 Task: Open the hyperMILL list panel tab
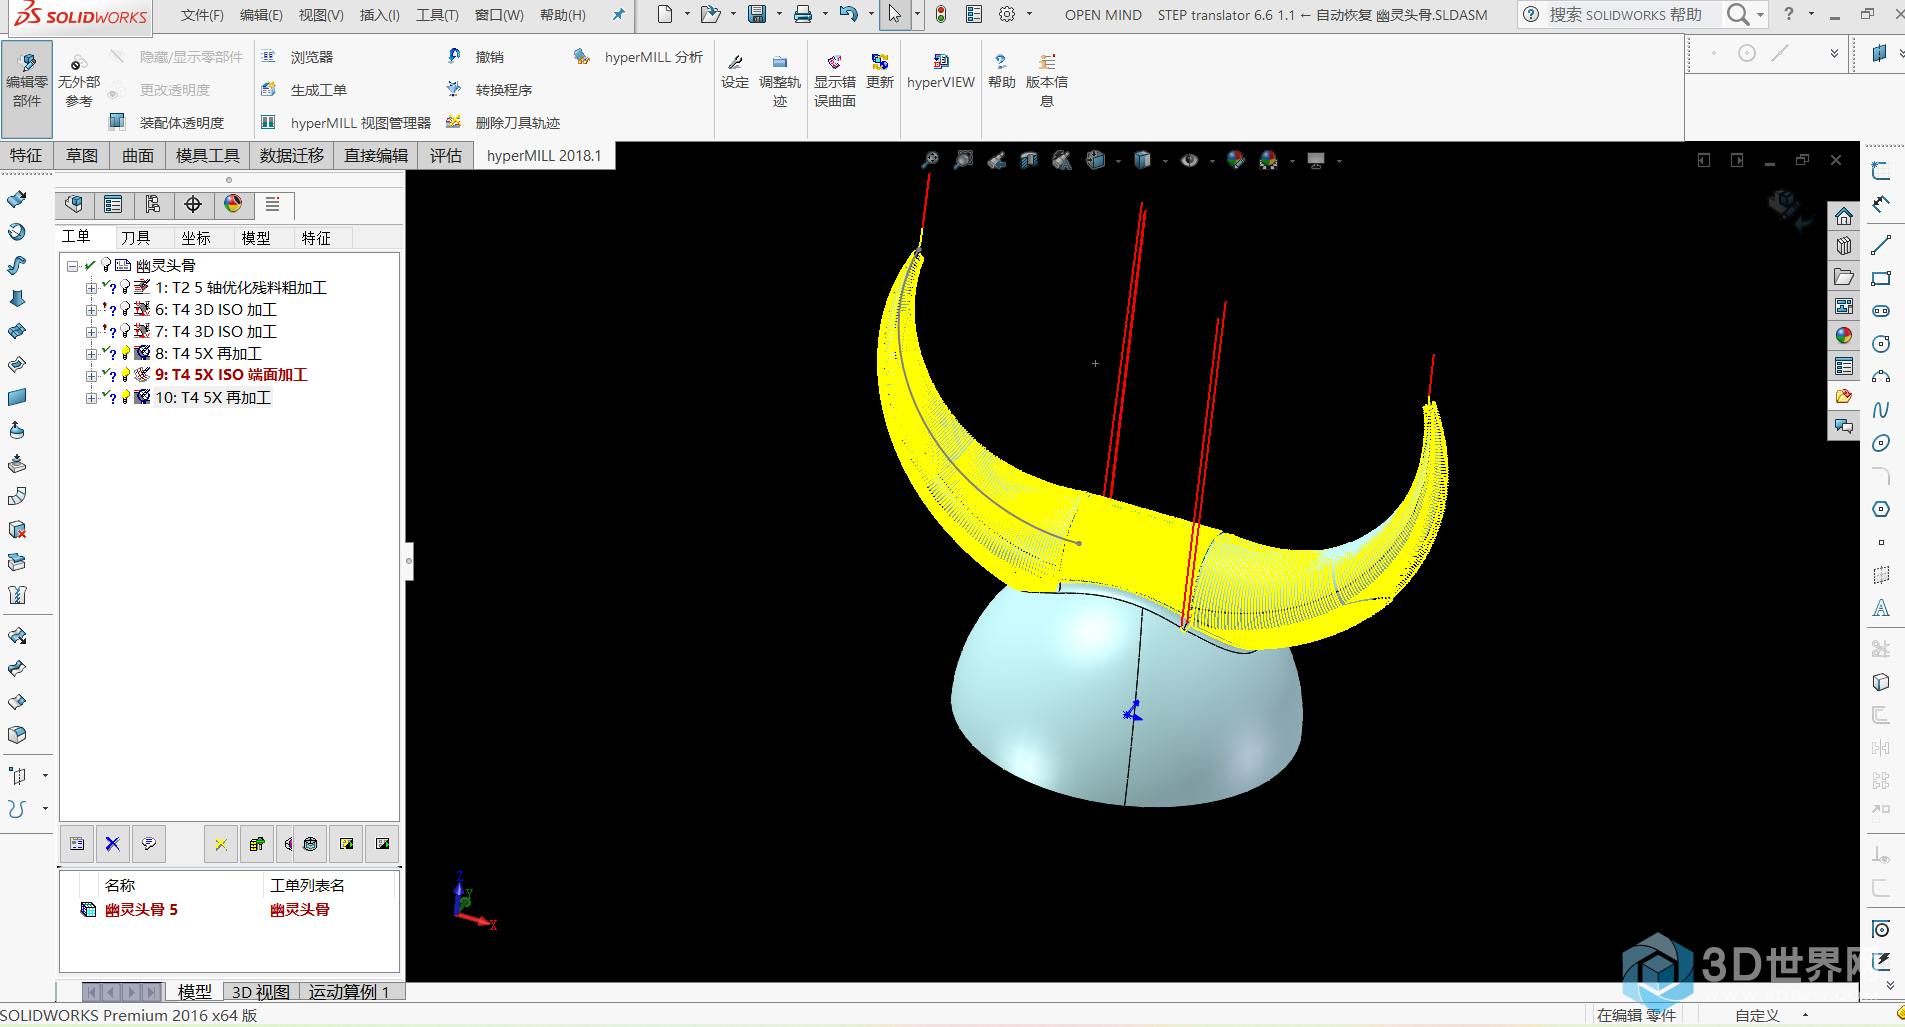point(273,205)
